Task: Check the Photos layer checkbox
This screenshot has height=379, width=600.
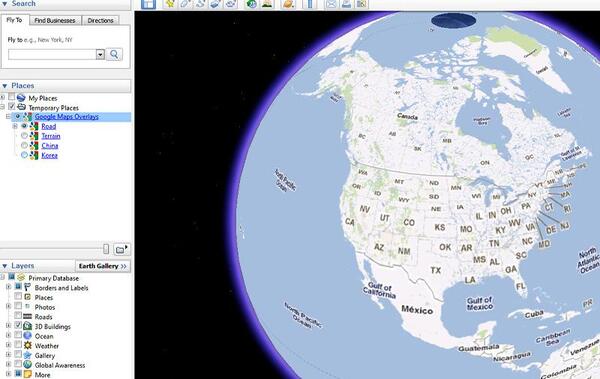Action: 18,306
